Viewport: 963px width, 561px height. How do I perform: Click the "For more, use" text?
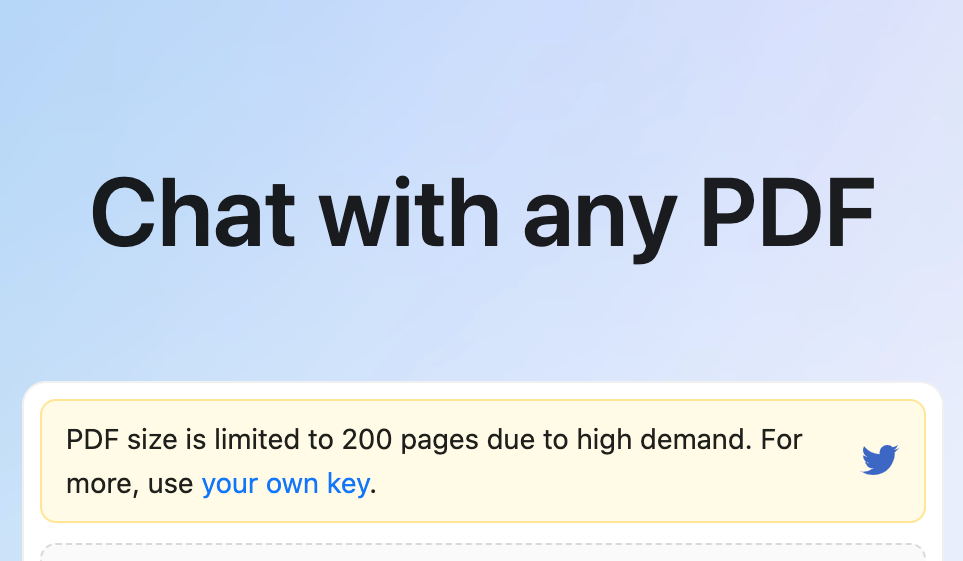pos(130,485)
